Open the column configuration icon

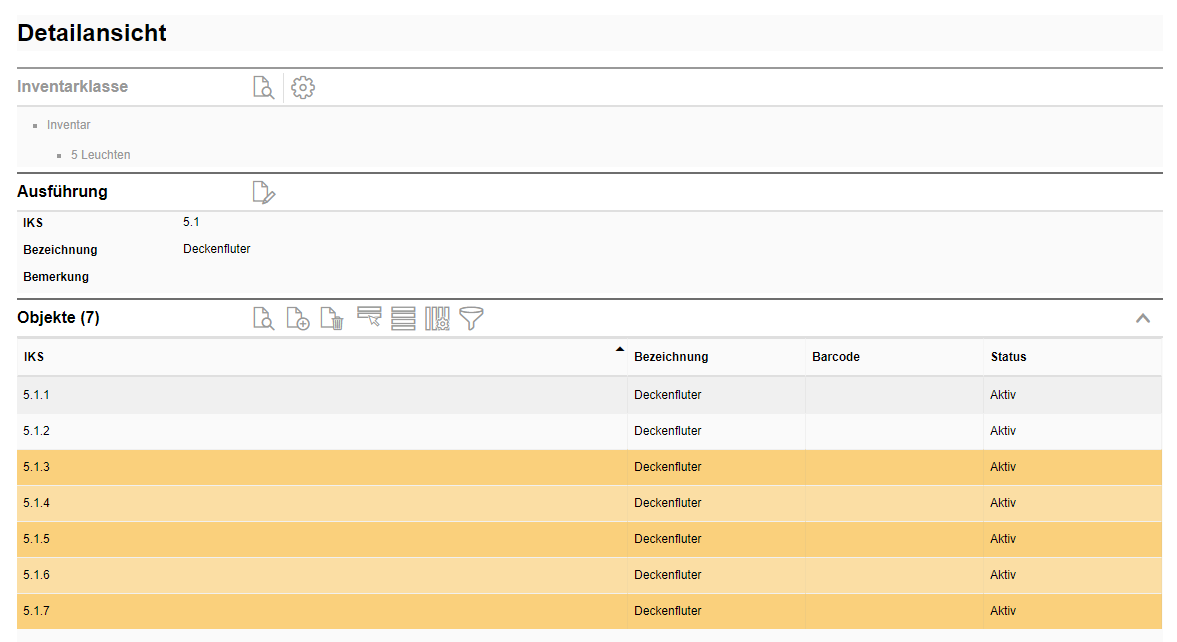pos(437,319)
